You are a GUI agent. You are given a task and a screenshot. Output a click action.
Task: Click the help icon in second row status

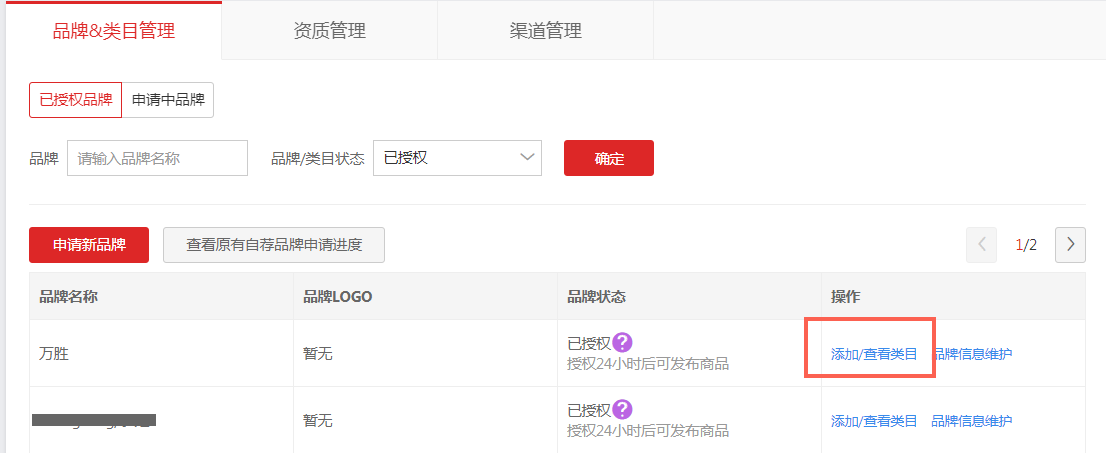[x=622, y=409]
